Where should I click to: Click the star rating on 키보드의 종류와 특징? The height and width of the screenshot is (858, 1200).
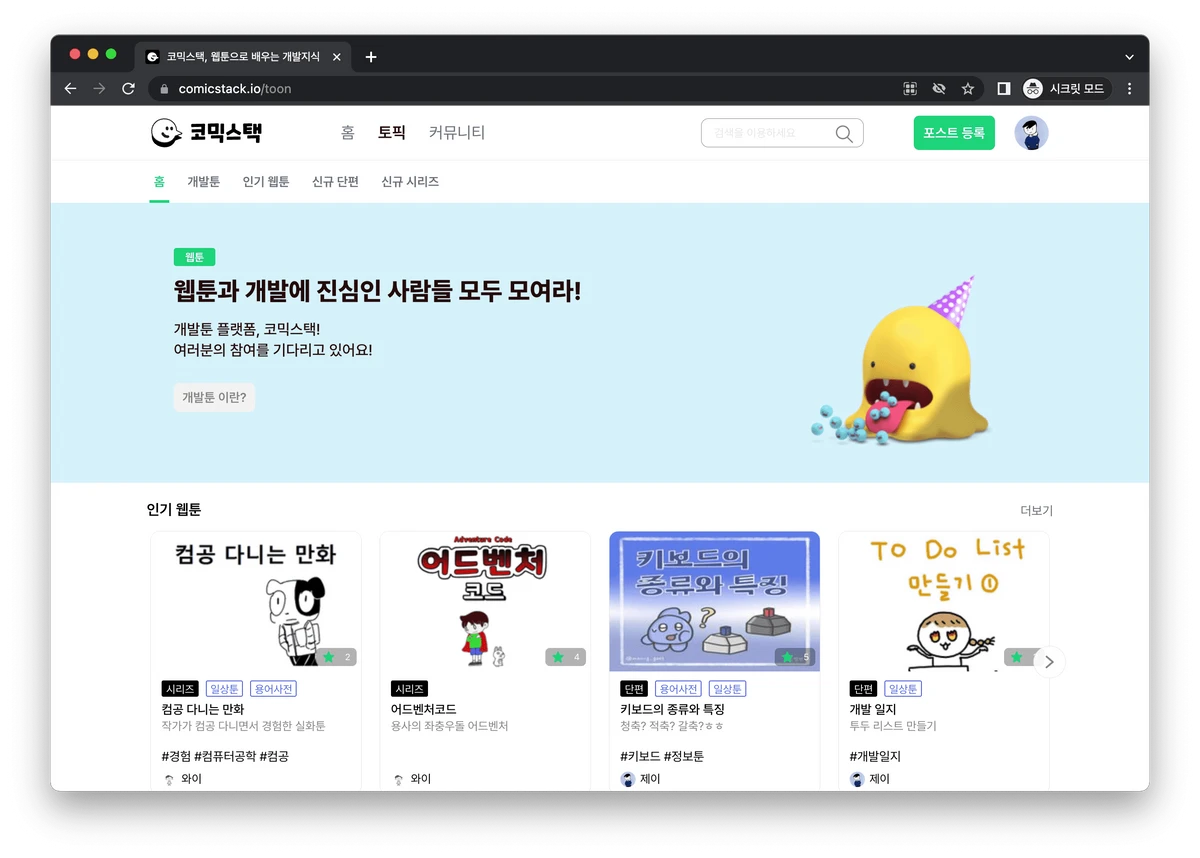point(795,657)
